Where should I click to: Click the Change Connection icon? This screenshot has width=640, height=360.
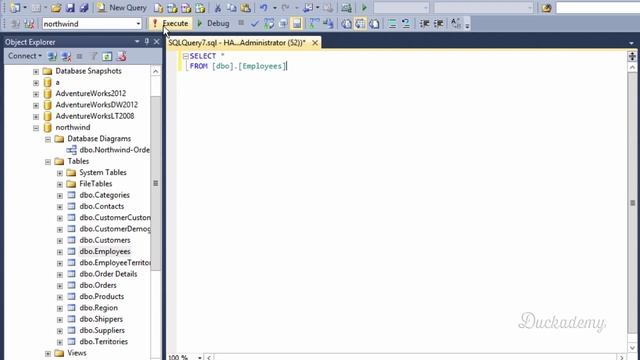pyautogui.click(x=29, y=24)
